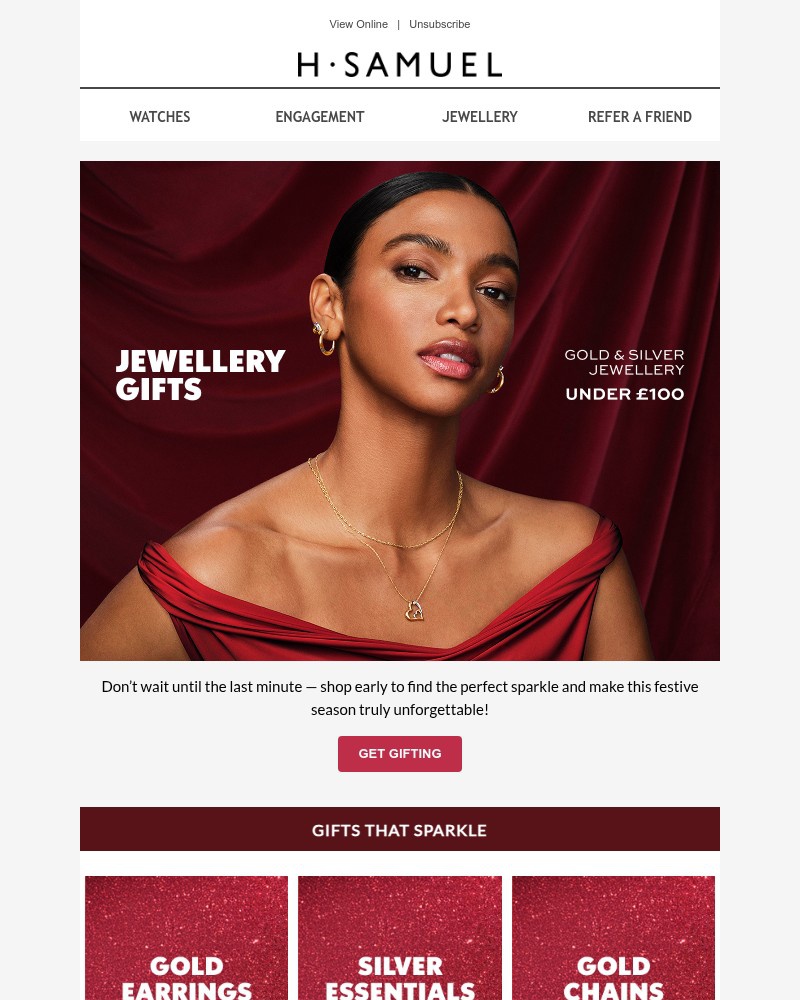Open the Gold Chains tile

click(613, 938)
